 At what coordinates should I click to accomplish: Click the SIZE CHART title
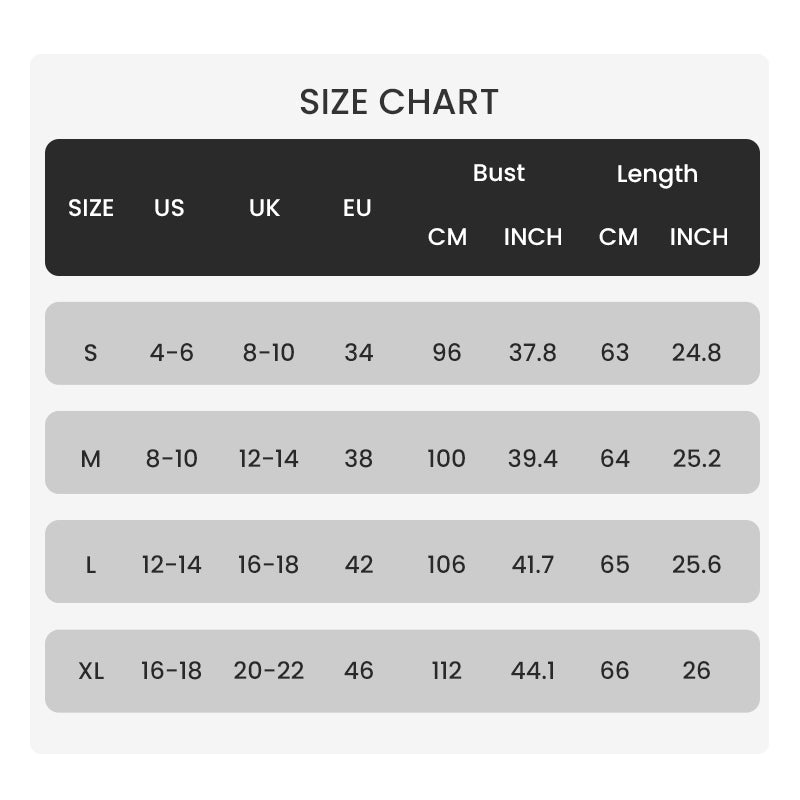click(399, 102)
